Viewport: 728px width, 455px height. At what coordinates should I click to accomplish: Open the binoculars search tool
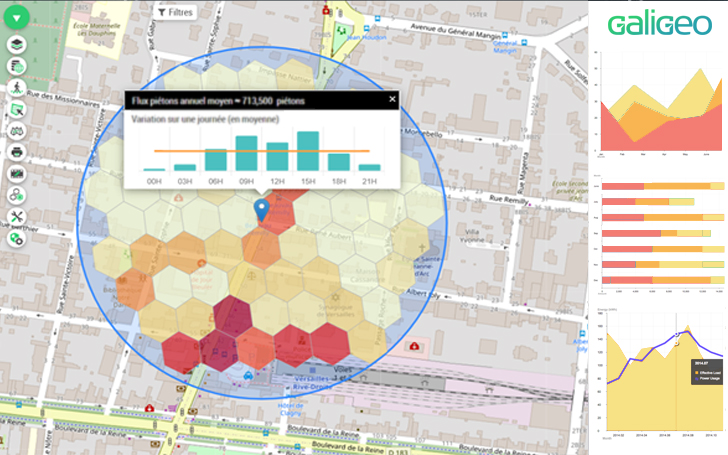click(17, 131)
